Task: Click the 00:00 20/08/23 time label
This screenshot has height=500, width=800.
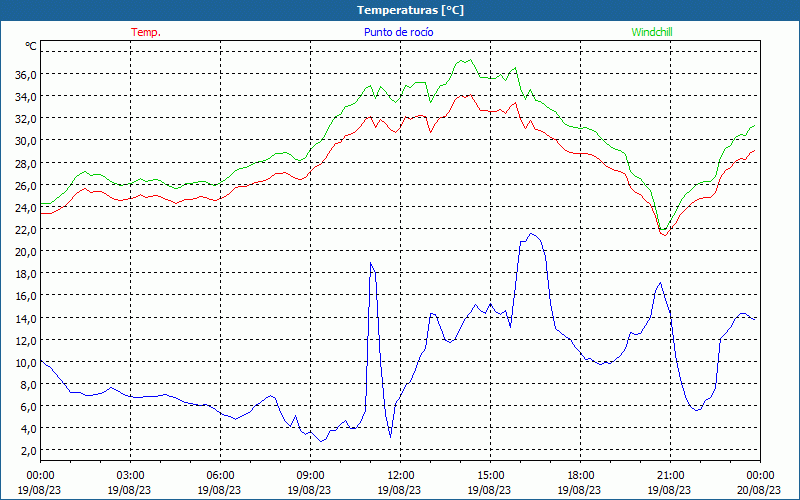Action: [760, 483]
